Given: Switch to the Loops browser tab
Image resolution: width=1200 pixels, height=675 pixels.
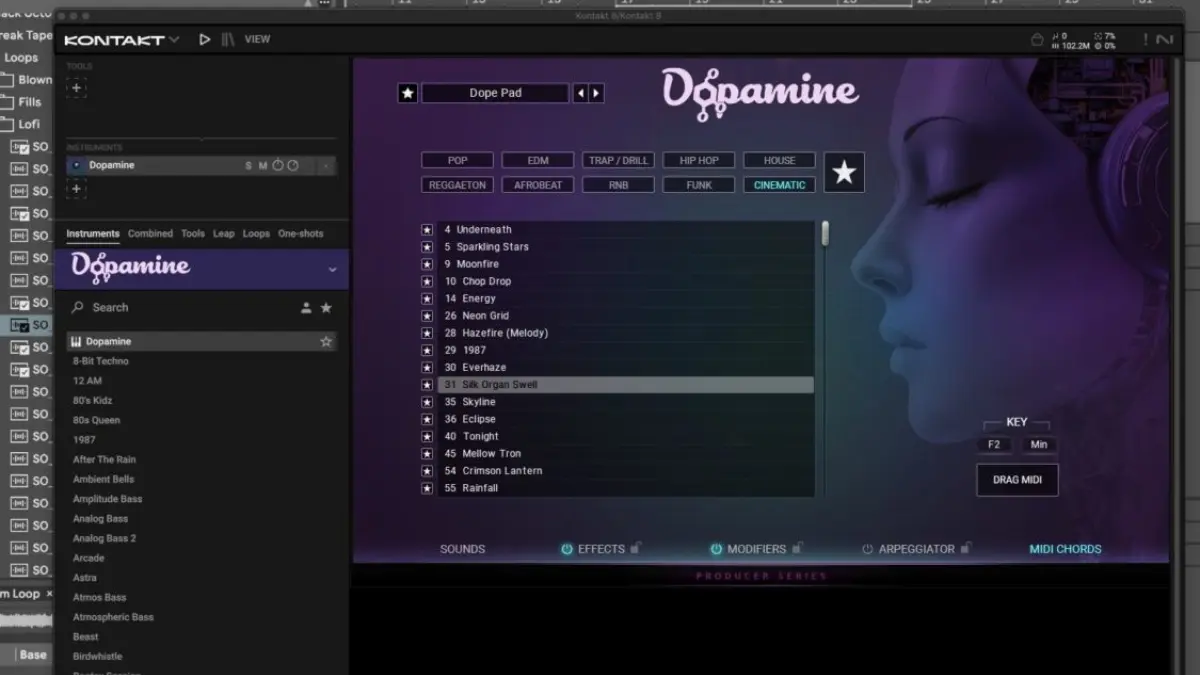Looking at the screenshot, I should [x=256, y=234].
